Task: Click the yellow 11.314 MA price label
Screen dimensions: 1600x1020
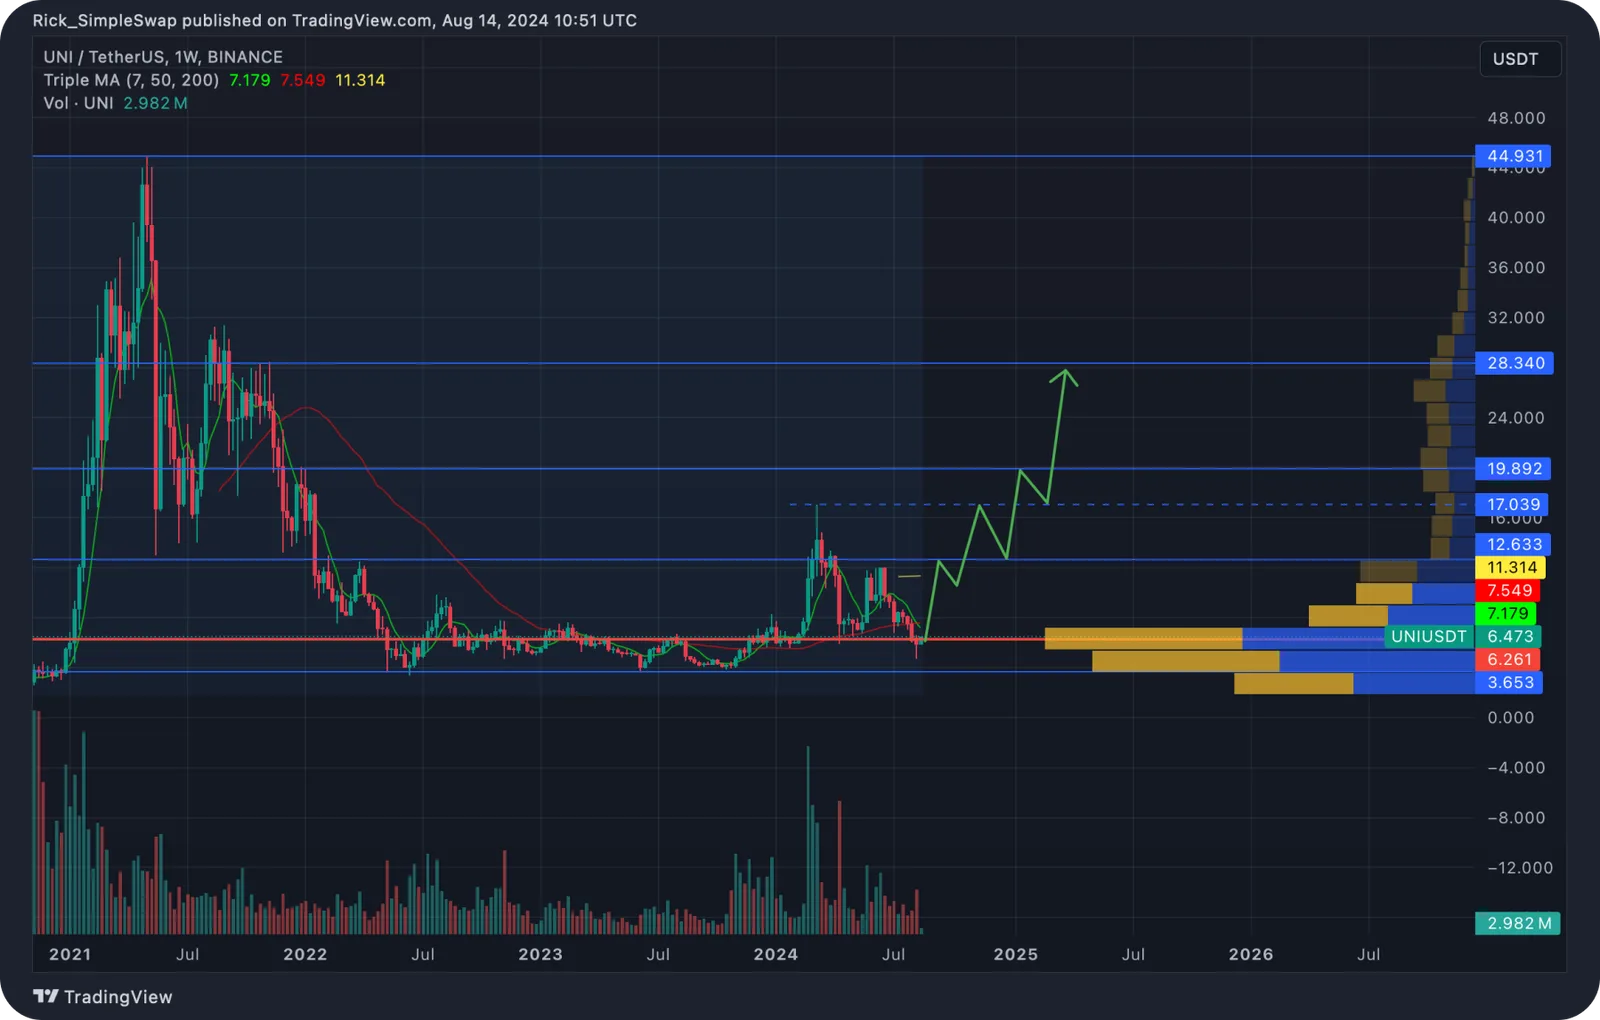Action: click(x=1510, y=567)
